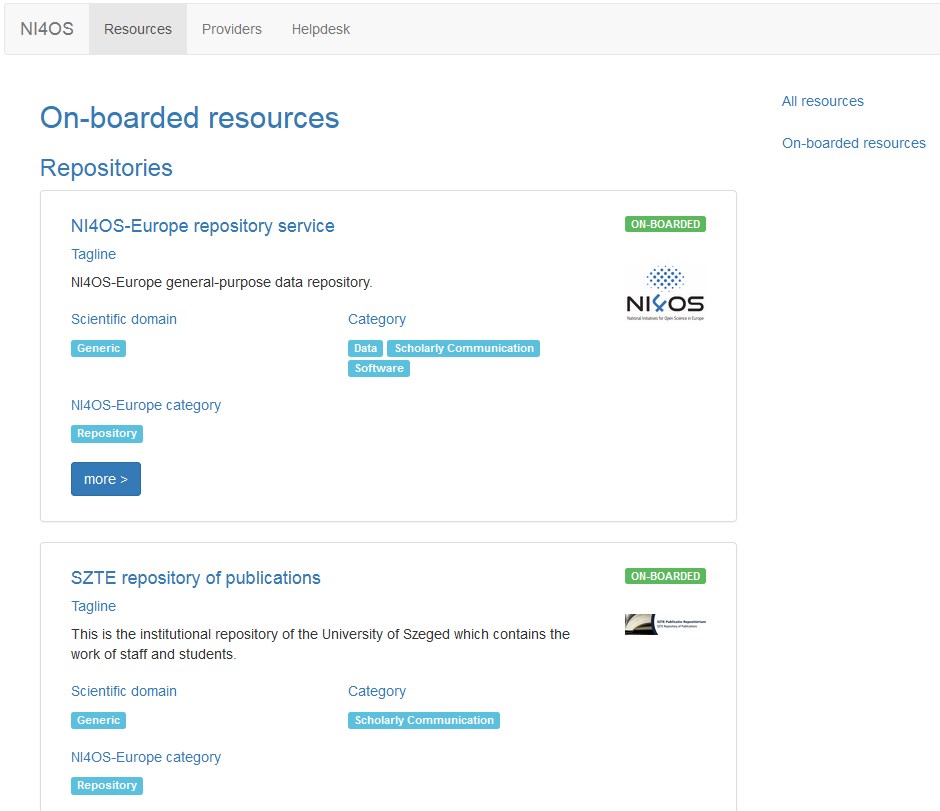Click Generic domain tag in NI4OS-Europe card
This screenshot has height=811, width=940.
click(98, 348)
